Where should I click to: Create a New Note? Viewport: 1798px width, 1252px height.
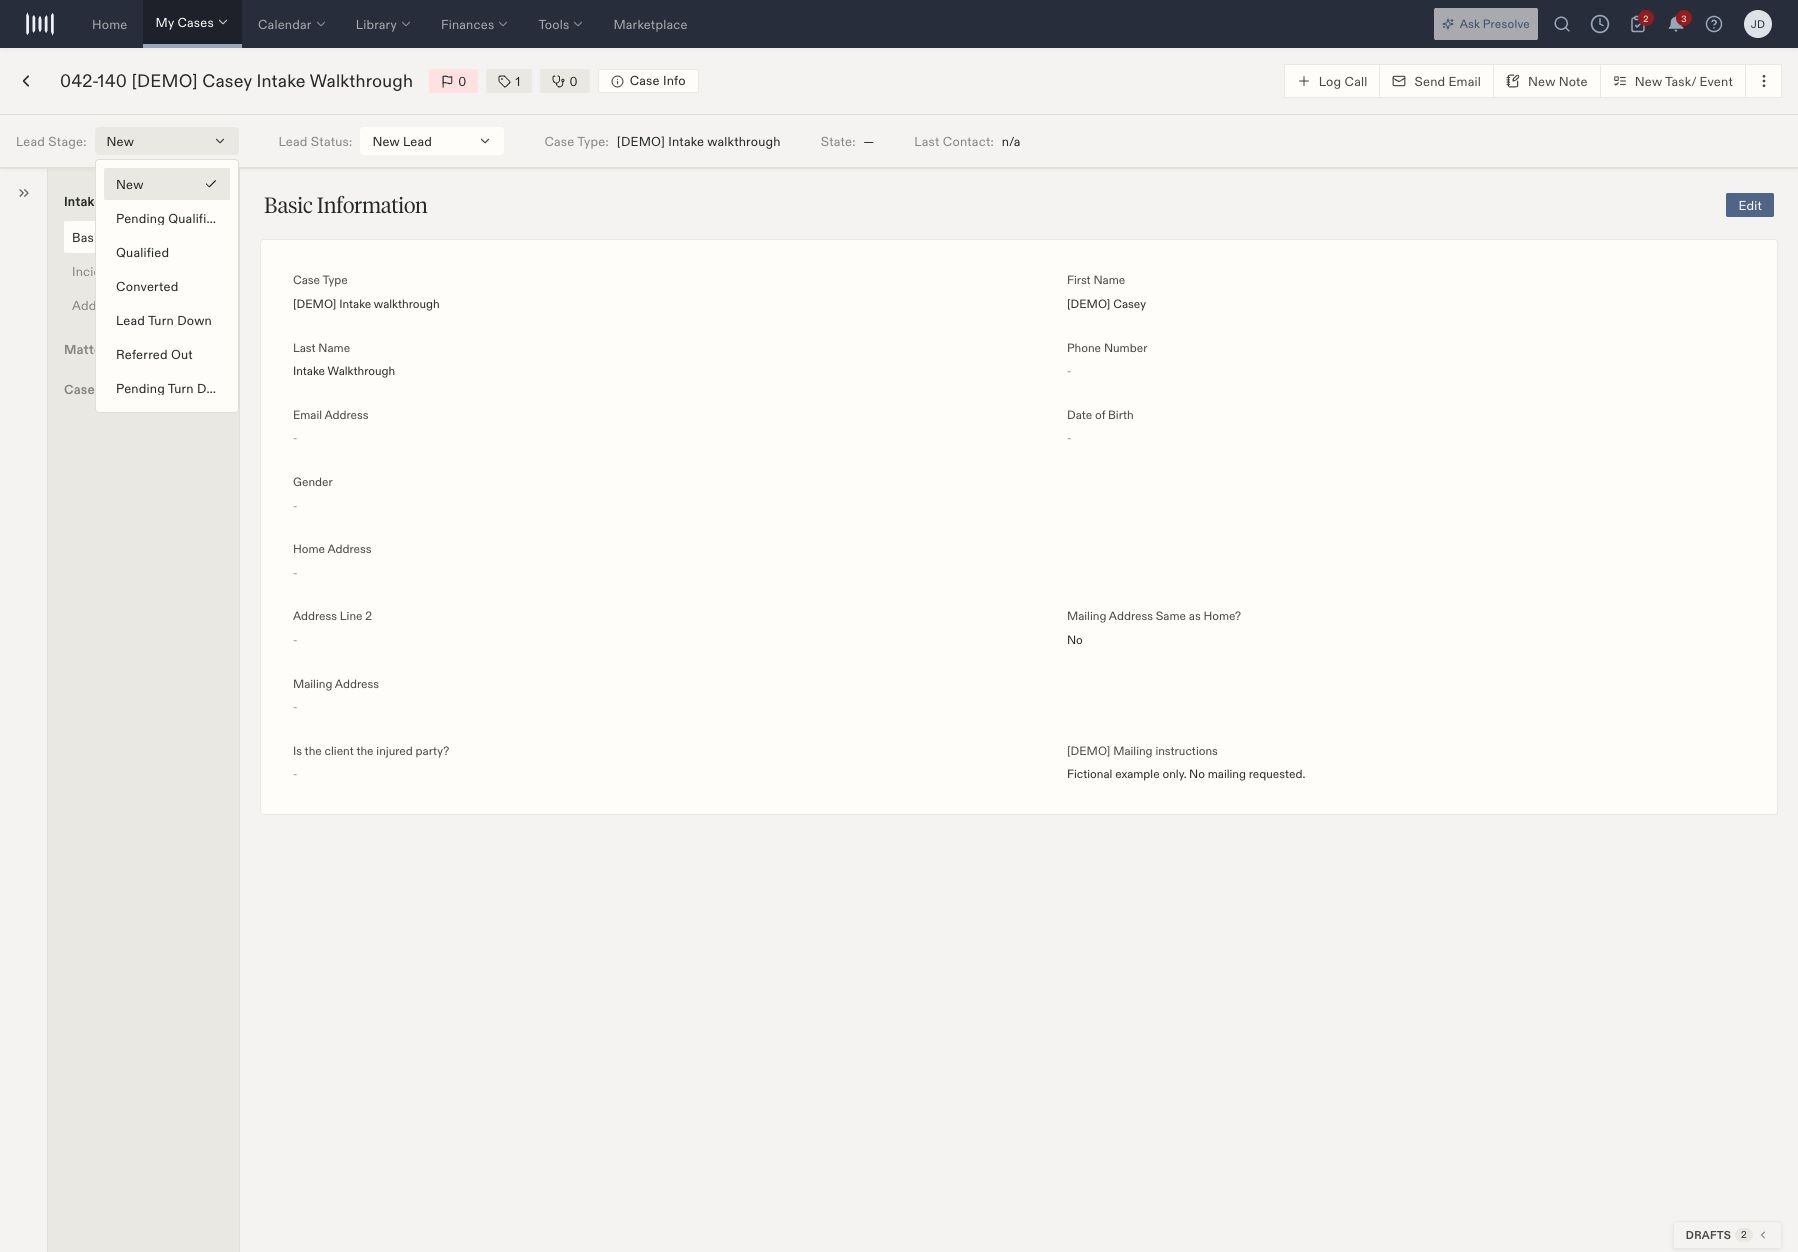click(x=1547, y=81)
